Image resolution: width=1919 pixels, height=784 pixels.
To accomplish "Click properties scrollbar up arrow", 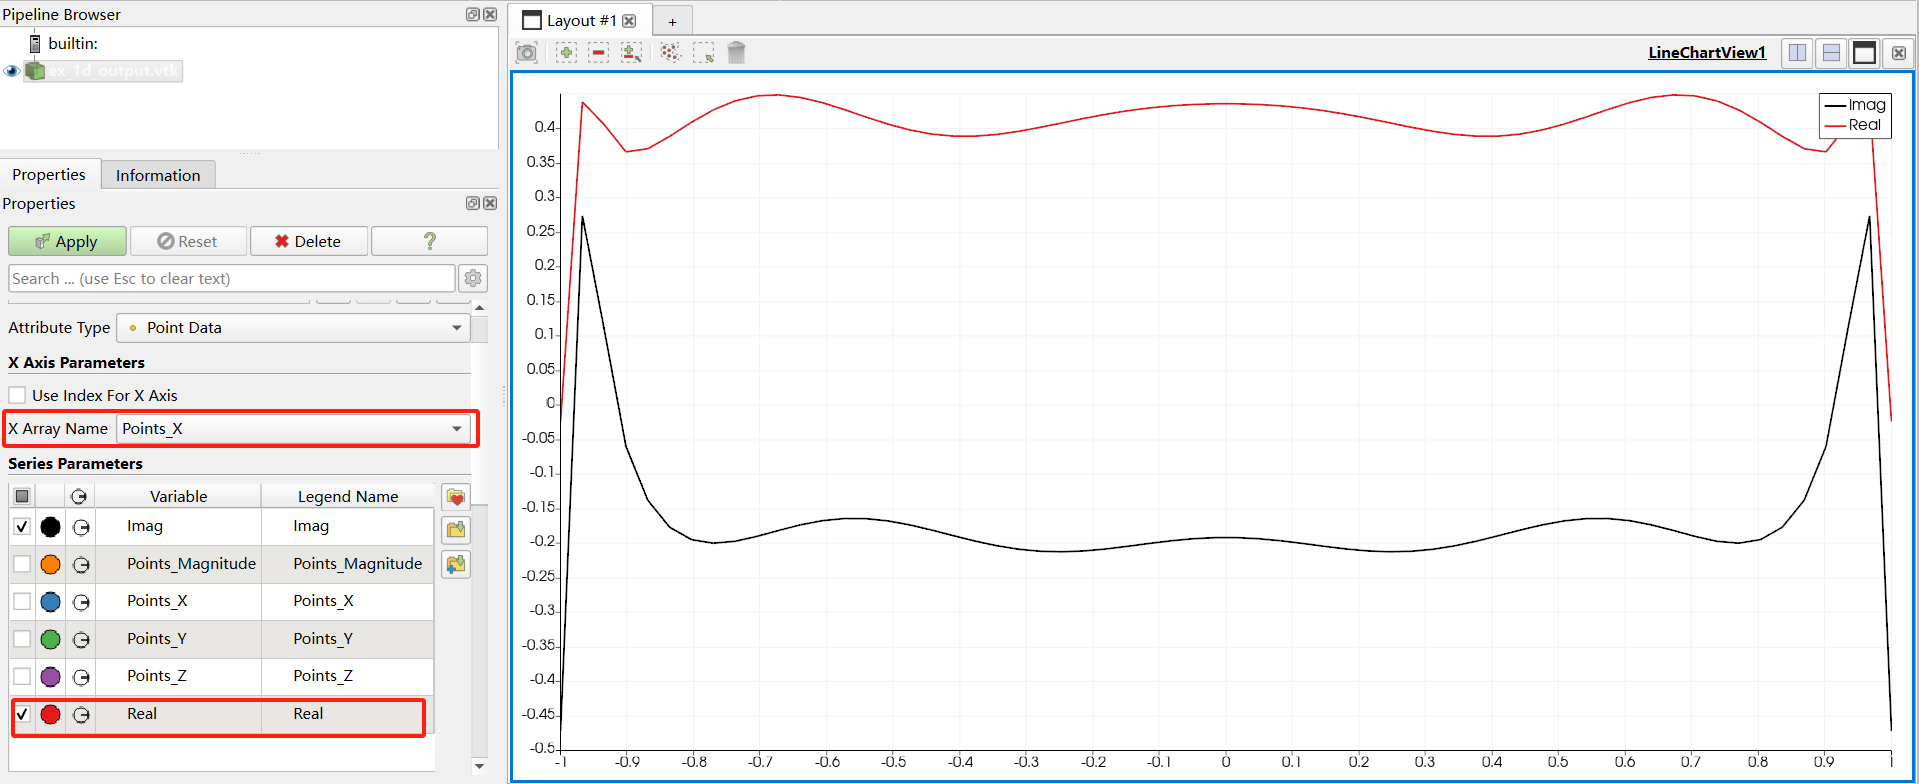I will [479, 307].
